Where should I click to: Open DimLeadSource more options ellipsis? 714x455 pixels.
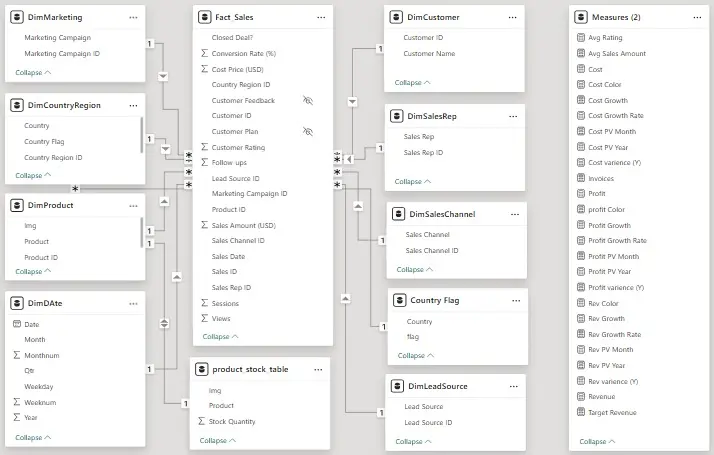pyautogui.click(x=514, y=386)
